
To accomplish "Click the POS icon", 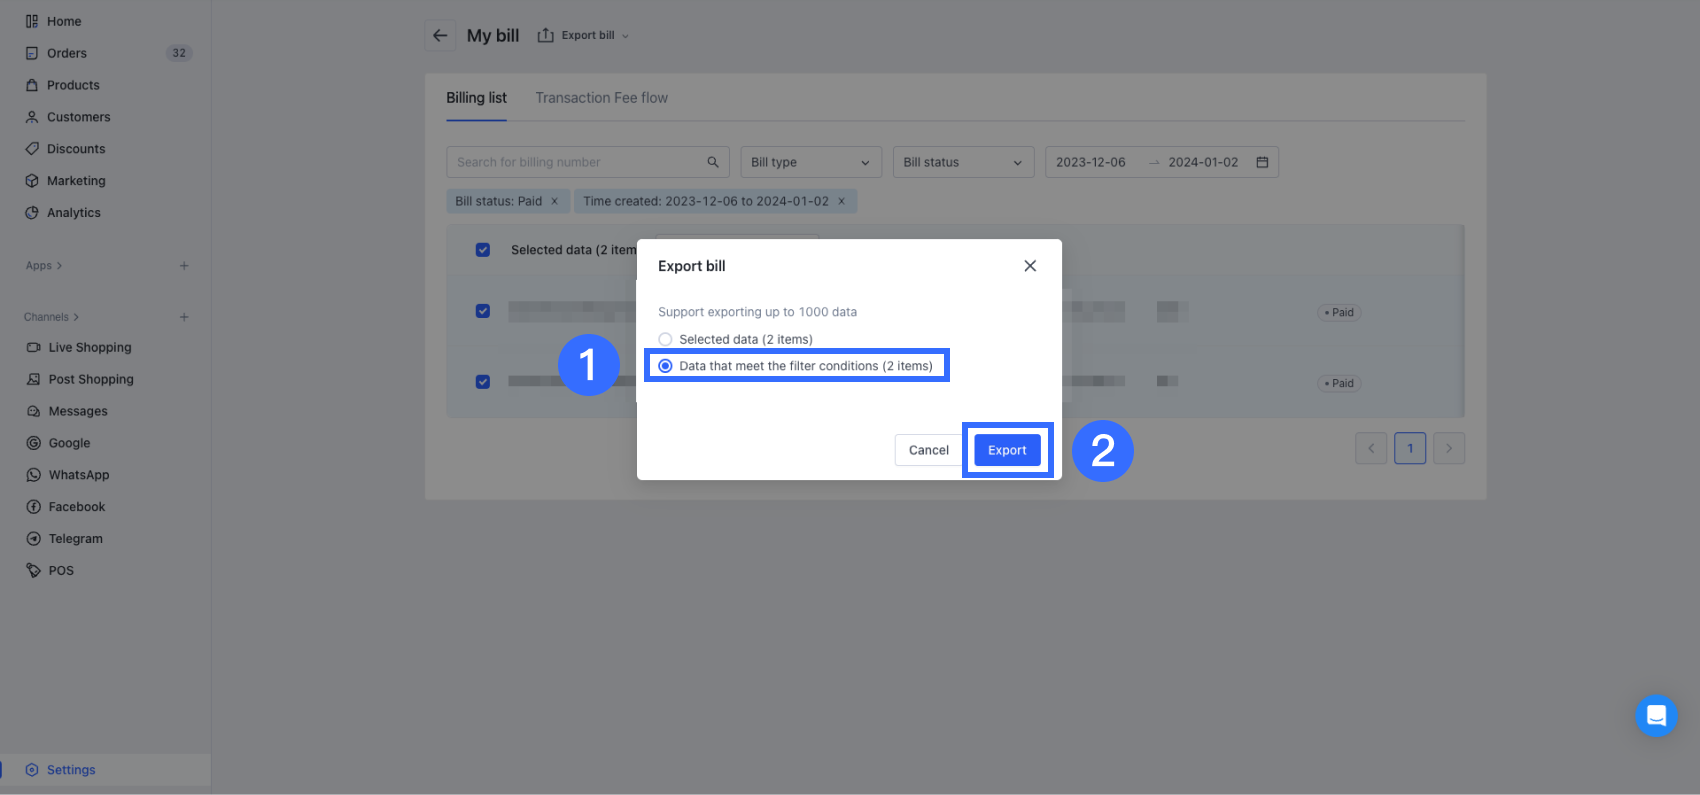I will pos(34,571).
